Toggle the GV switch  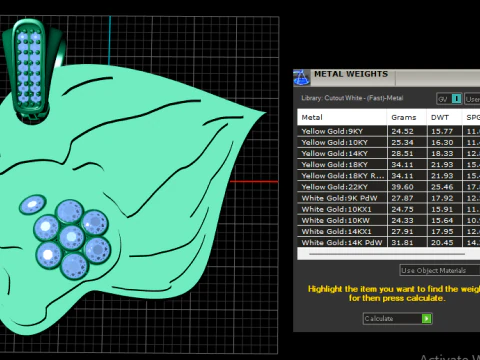pos(449,99)
